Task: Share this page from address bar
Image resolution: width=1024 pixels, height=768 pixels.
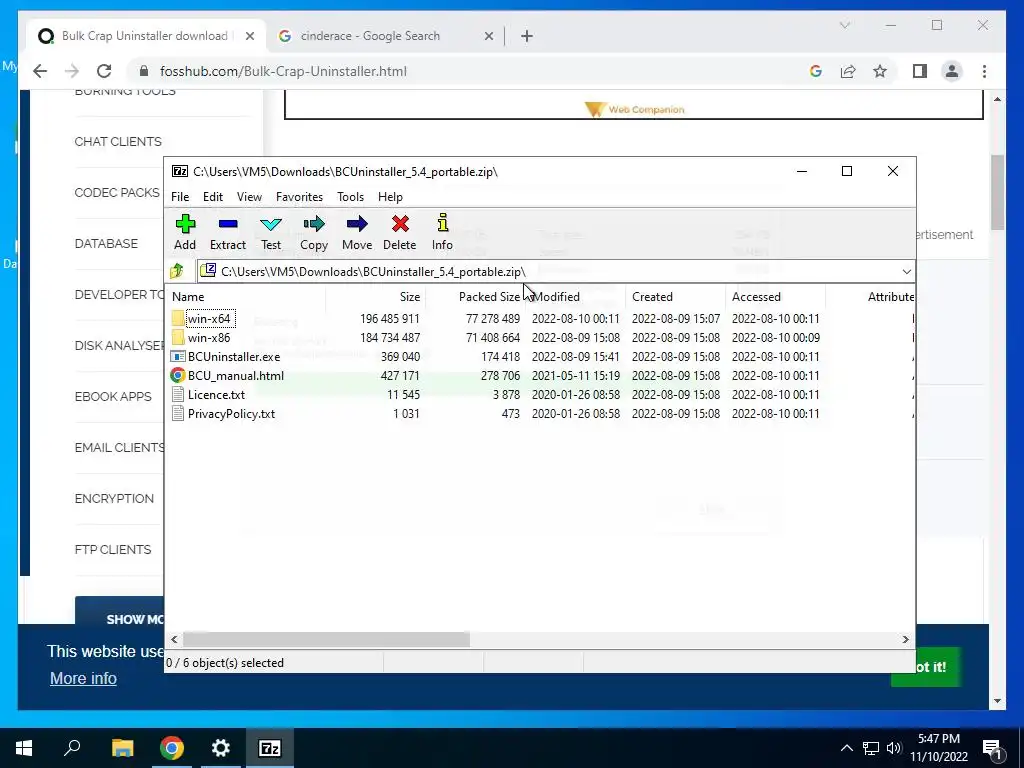Action: [x=848, y=71]
